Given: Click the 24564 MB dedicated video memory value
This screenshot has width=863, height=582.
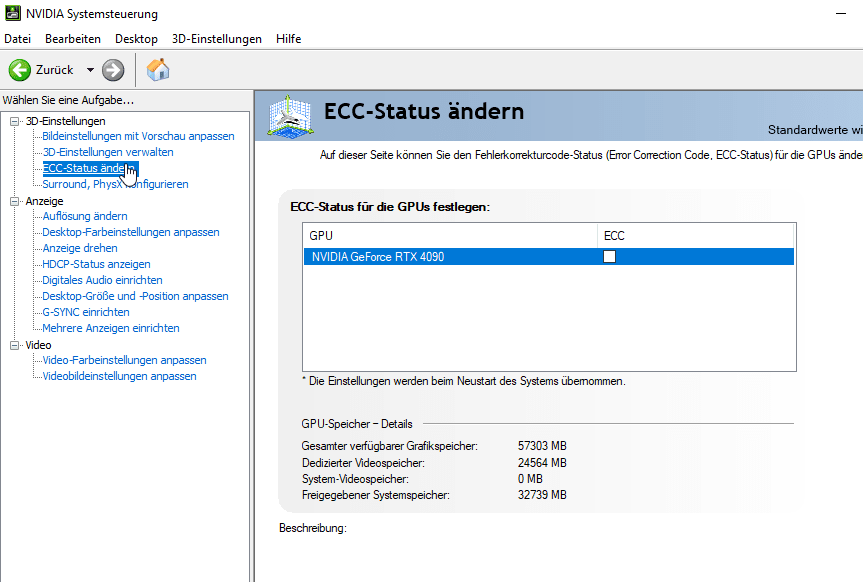Looking at the screenshot, I should (x=542, y=463).
